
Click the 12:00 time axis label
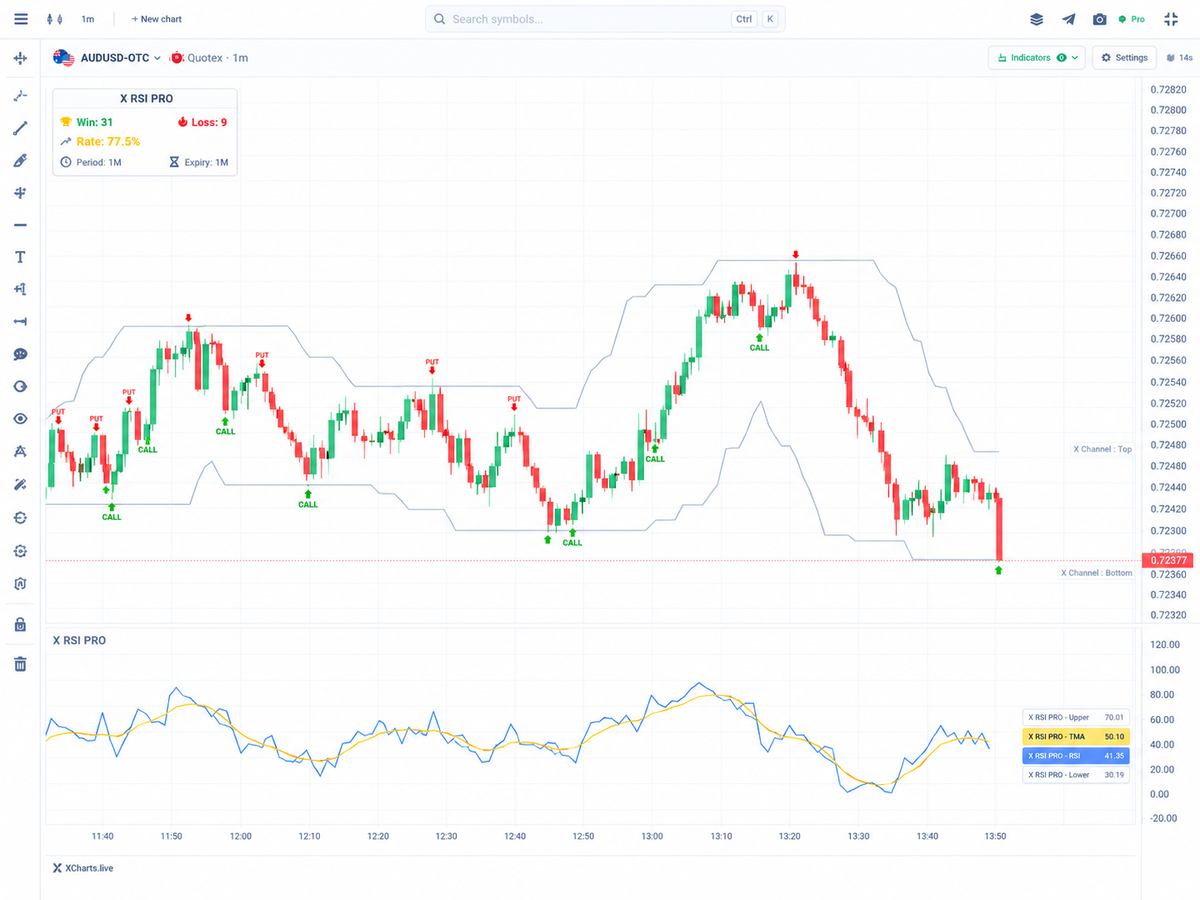click(x=240, y=836)
